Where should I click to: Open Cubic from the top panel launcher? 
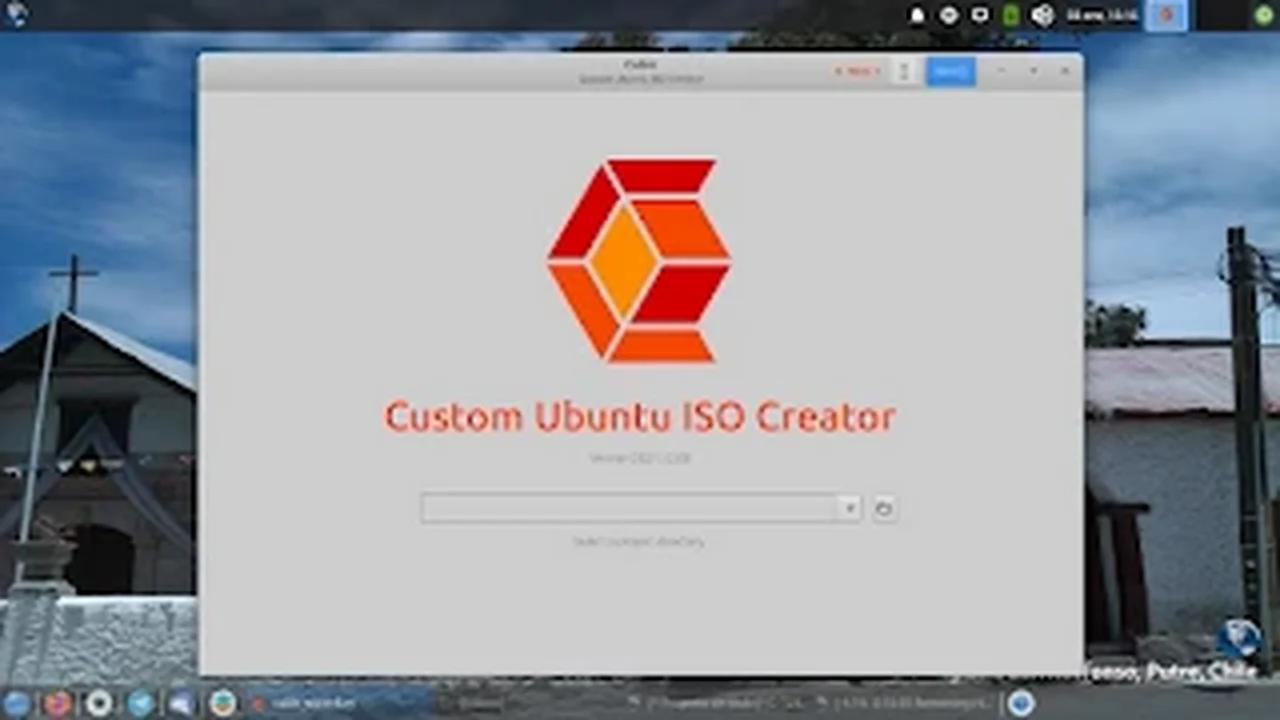click(1164, 16)
